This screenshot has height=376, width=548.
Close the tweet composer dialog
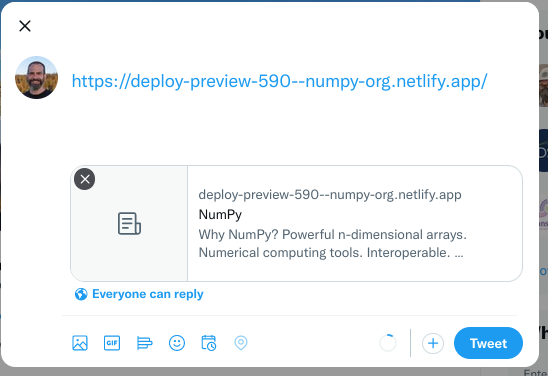pos(25,26)
